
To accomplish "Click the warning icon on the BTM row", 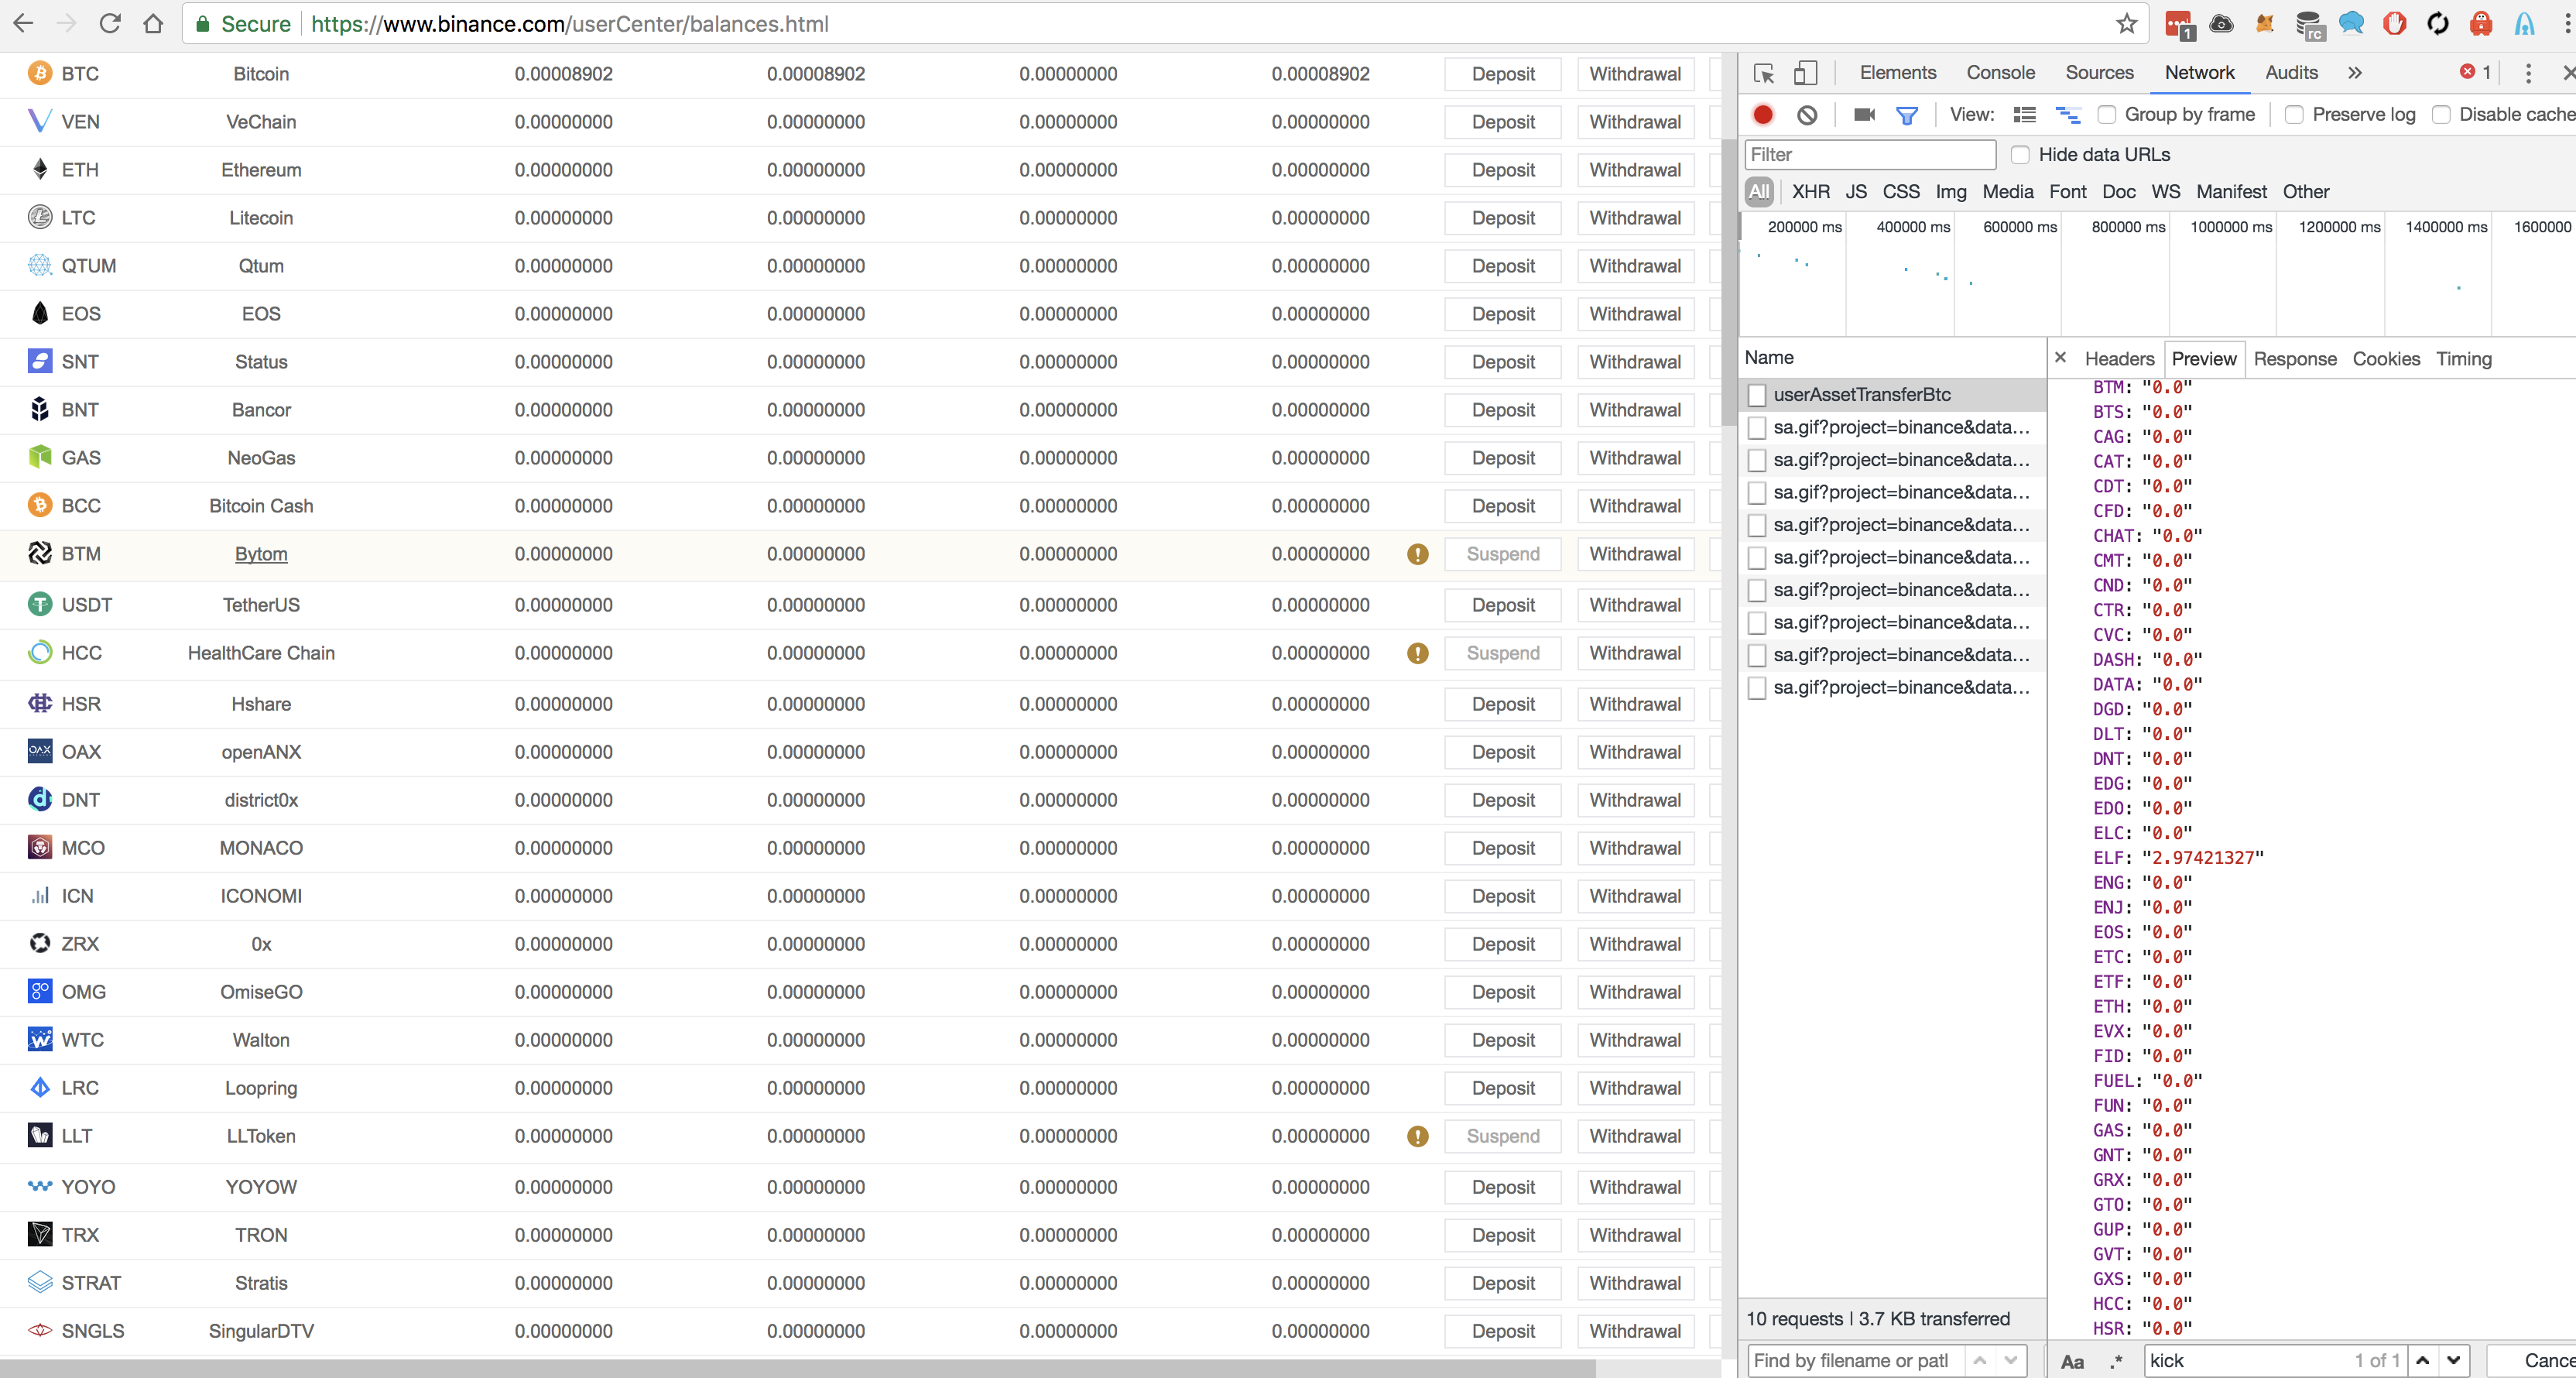I will point(1418,554).
